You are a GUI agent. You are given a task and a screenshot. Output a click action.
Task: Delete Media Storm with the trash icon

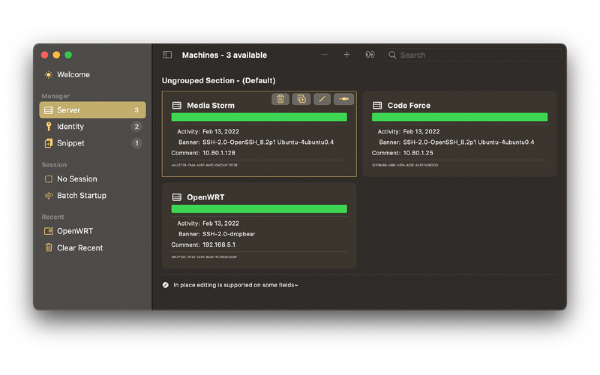(280, 99)
